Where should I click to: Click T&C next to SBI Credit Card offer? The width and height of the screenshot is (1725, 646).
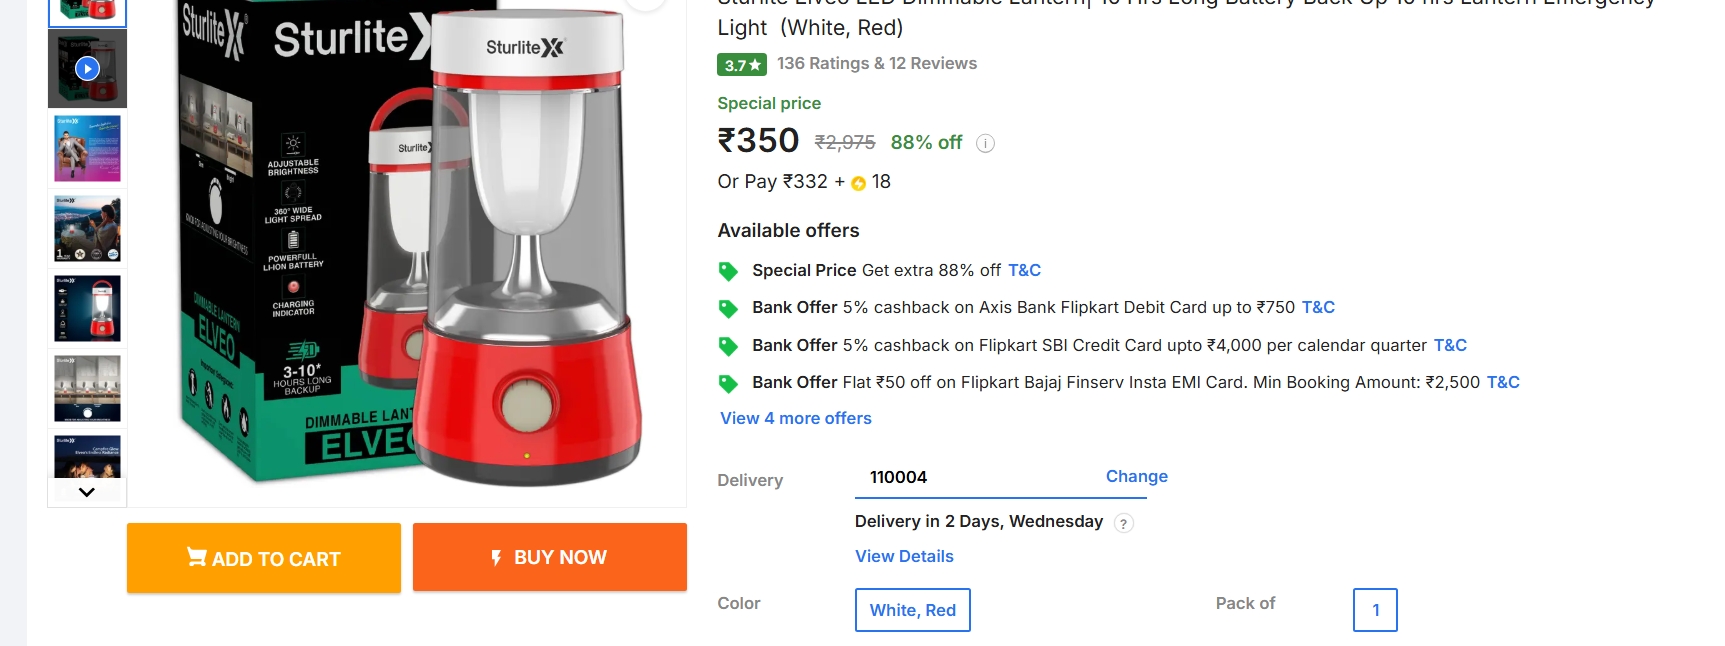pyautogui.click(x=1449, y=345)
